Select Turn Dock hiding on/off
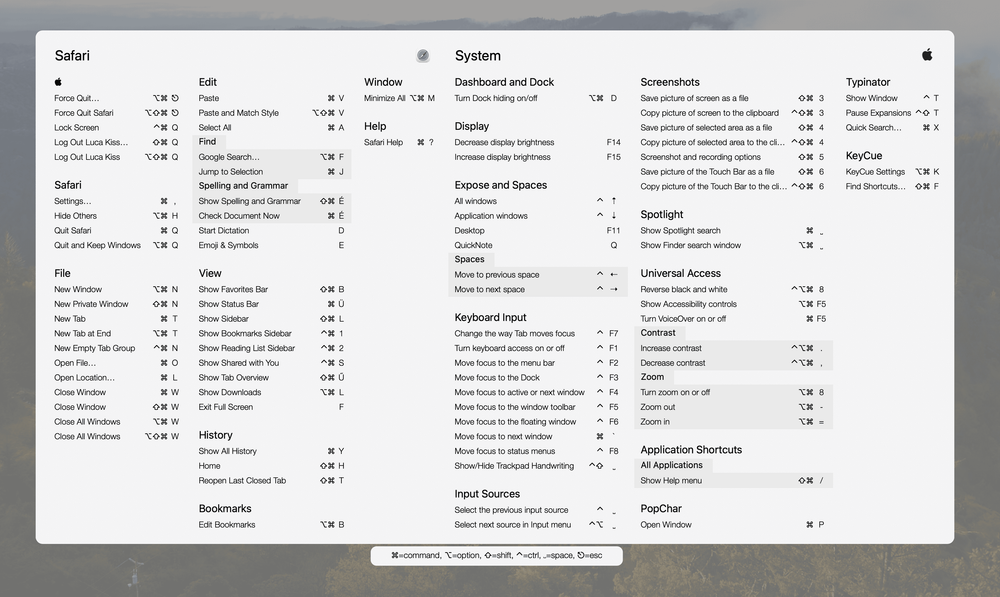 (x=537, y=98)
